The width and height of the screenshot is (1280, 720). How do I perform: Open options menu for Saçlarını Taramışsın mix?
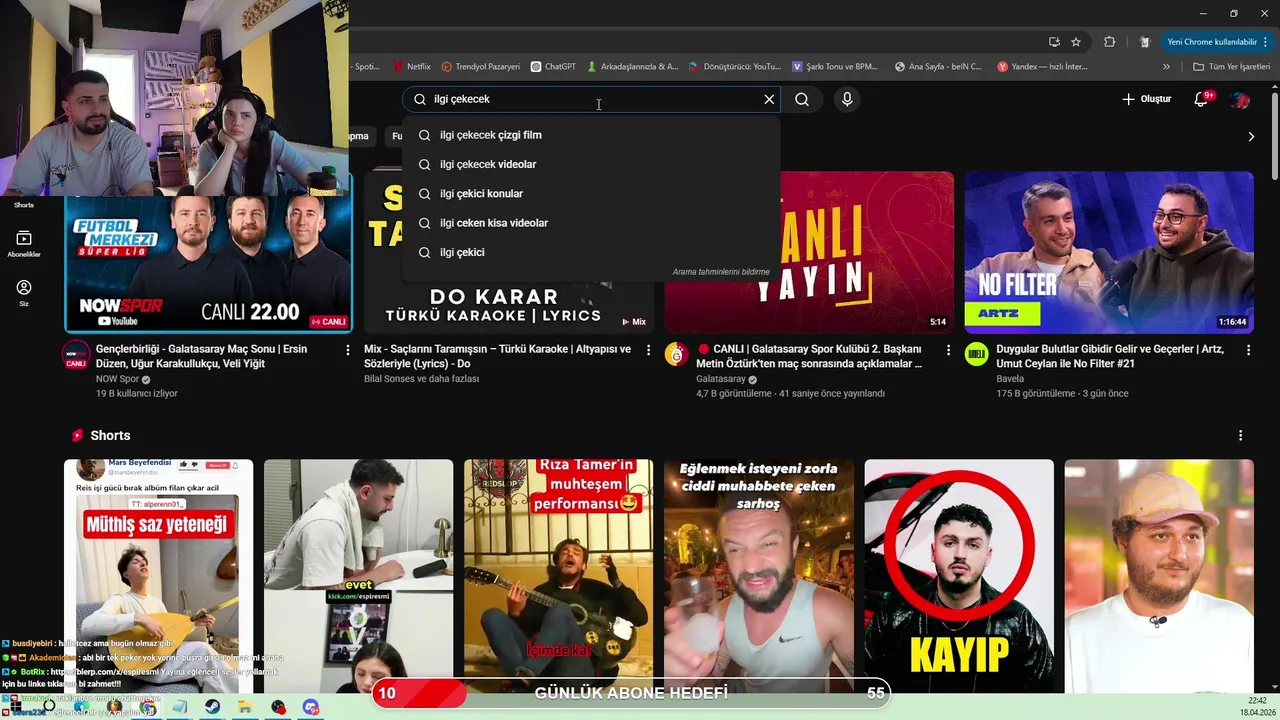click(x=648, y=350)
